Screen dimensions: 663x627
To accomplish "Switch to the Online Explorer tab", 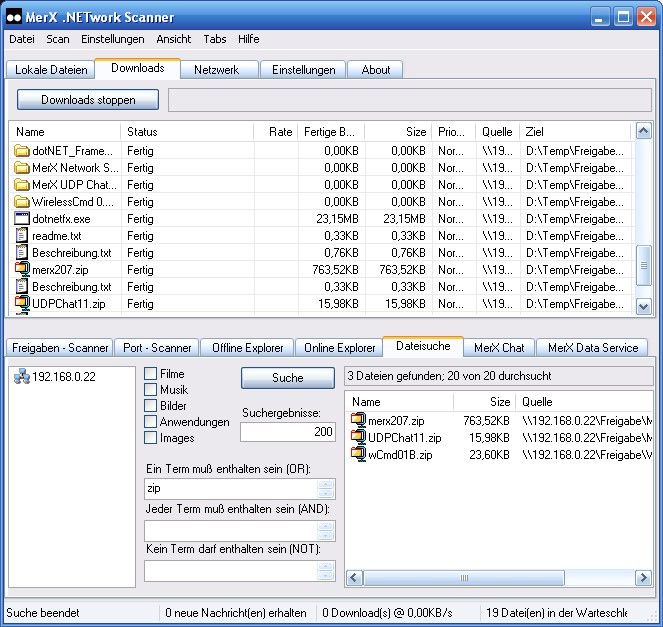I will click(340, 348).
